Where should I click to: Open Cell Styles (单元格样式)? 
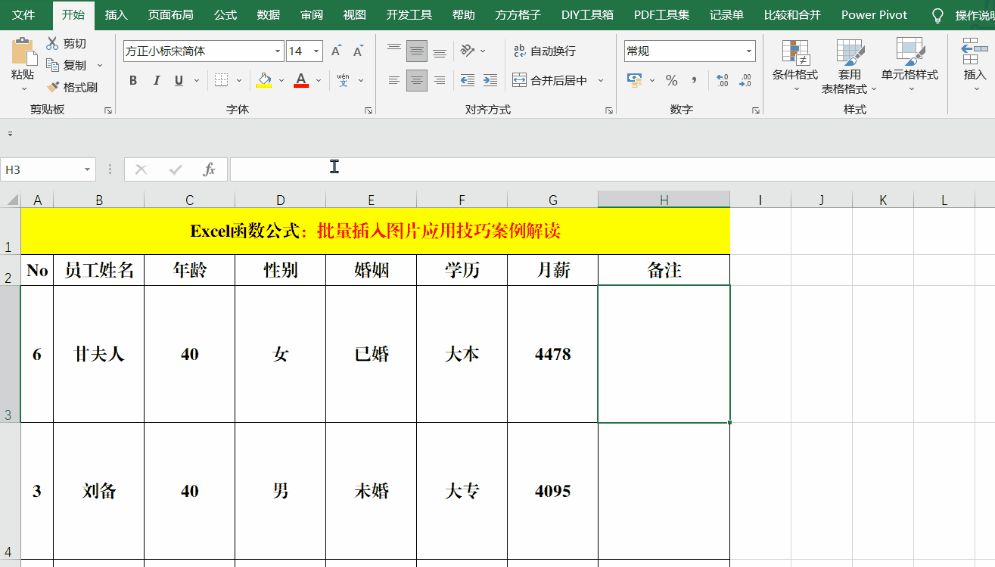coord(909,65)
